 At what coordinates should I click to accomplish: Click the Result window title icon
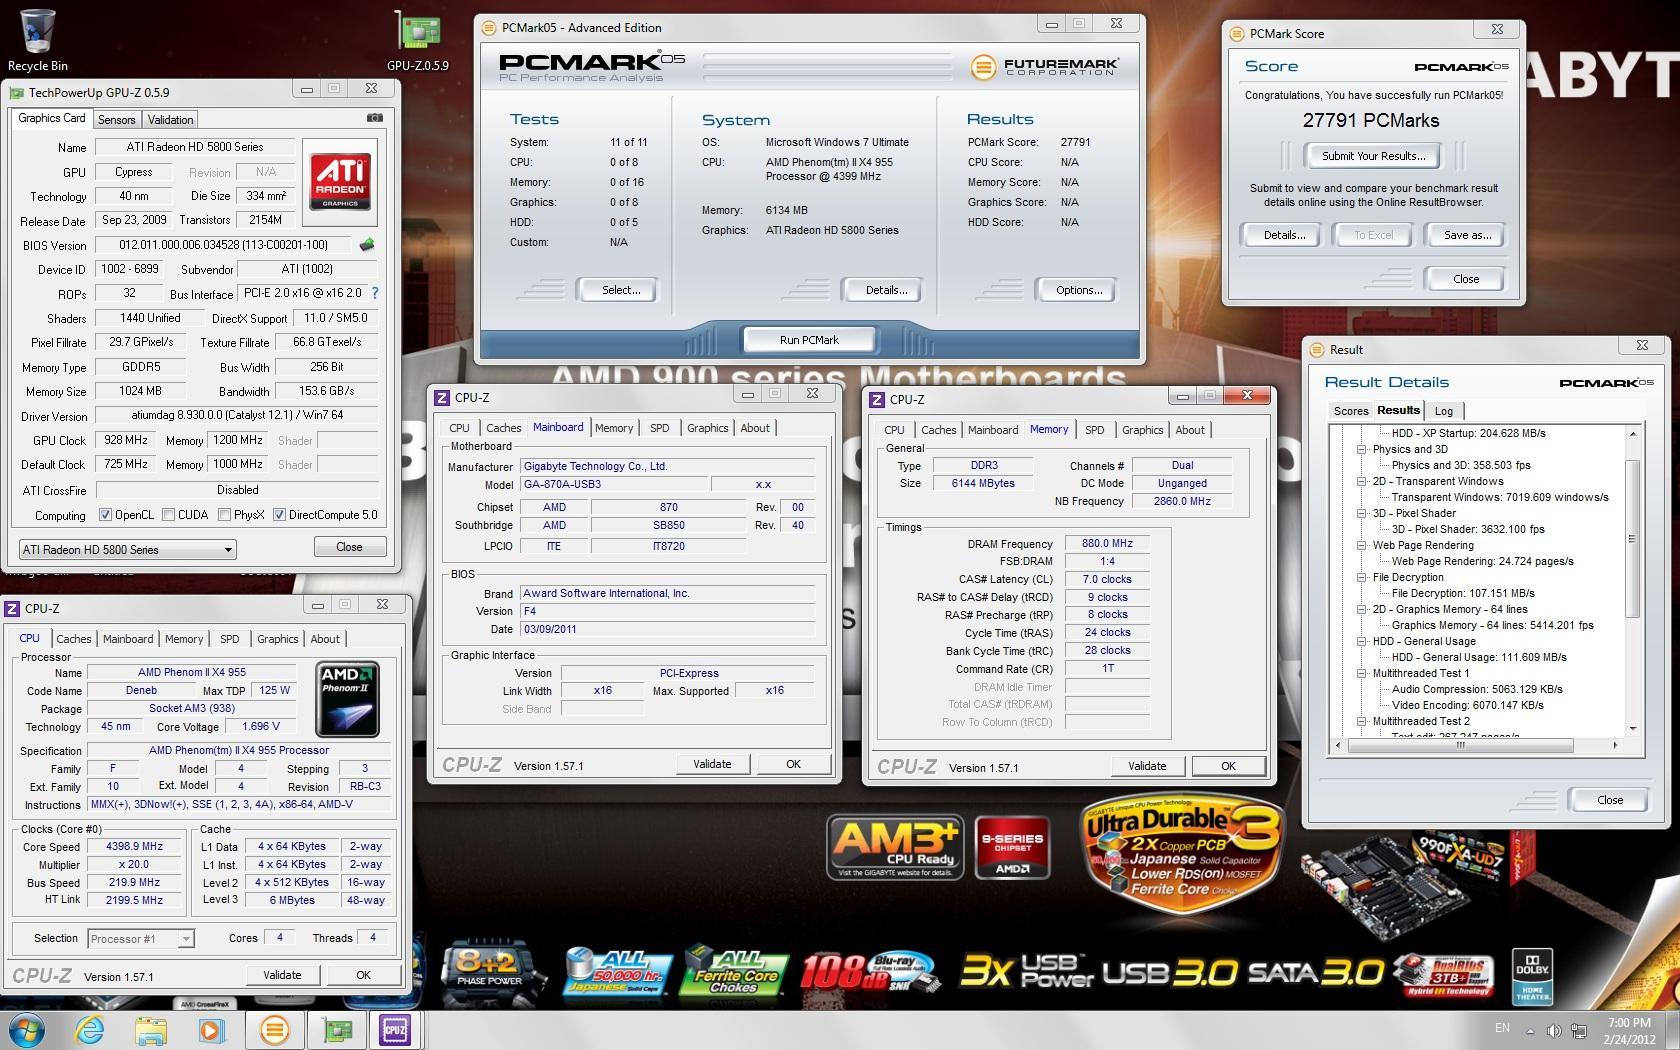[1317, 349]
